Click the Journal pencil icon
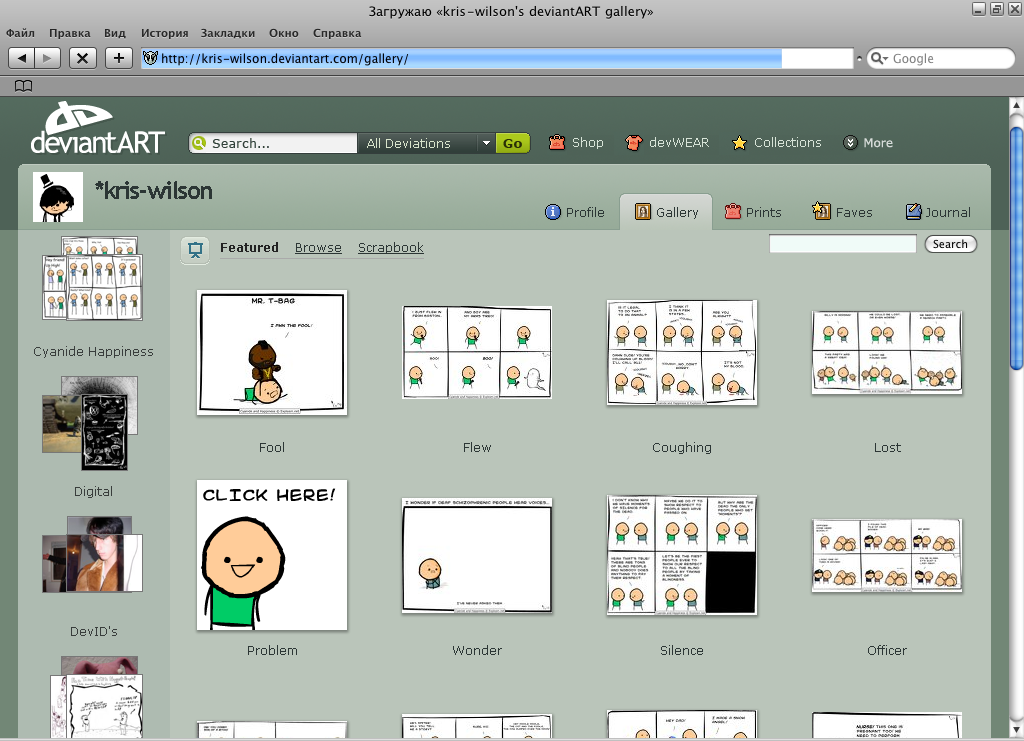Screen dimensions: 1024x741 click(x=913, y=212)
